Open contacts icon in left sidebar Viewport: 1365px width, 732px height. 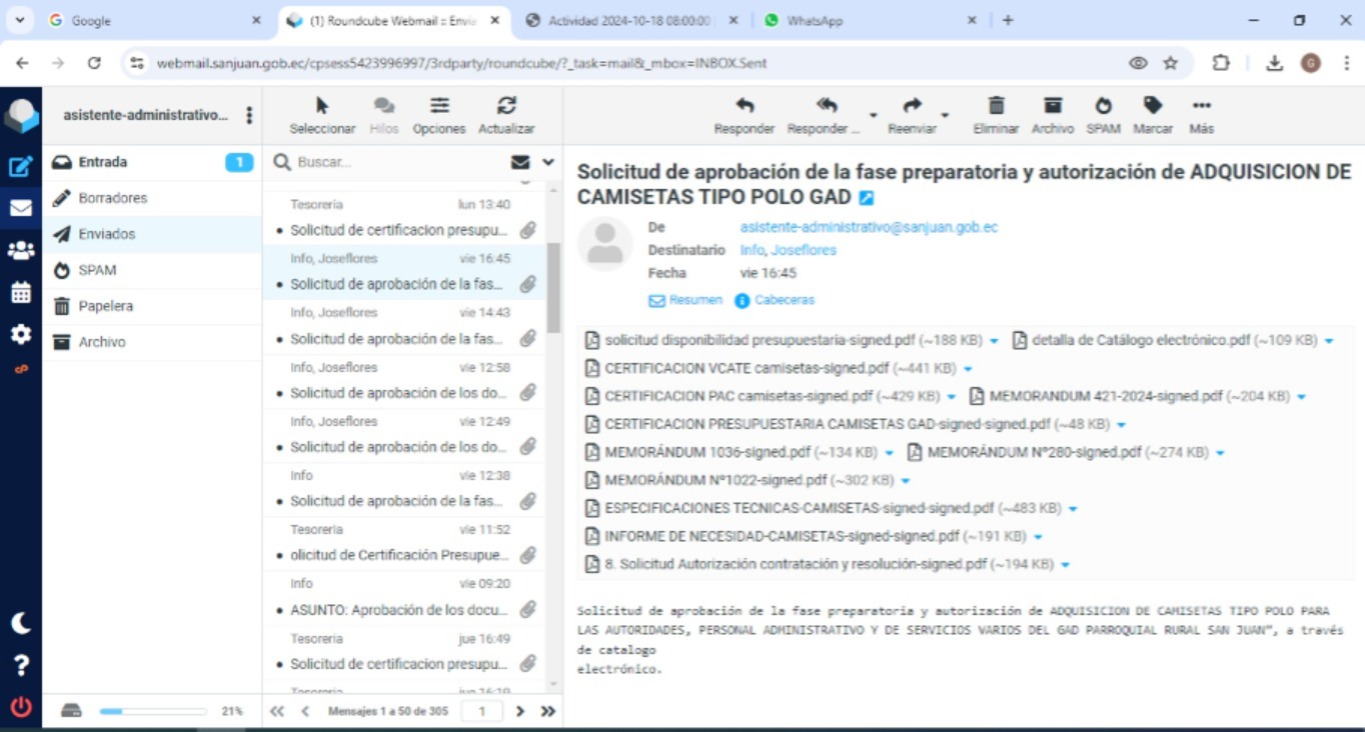[x=20, y=251]
